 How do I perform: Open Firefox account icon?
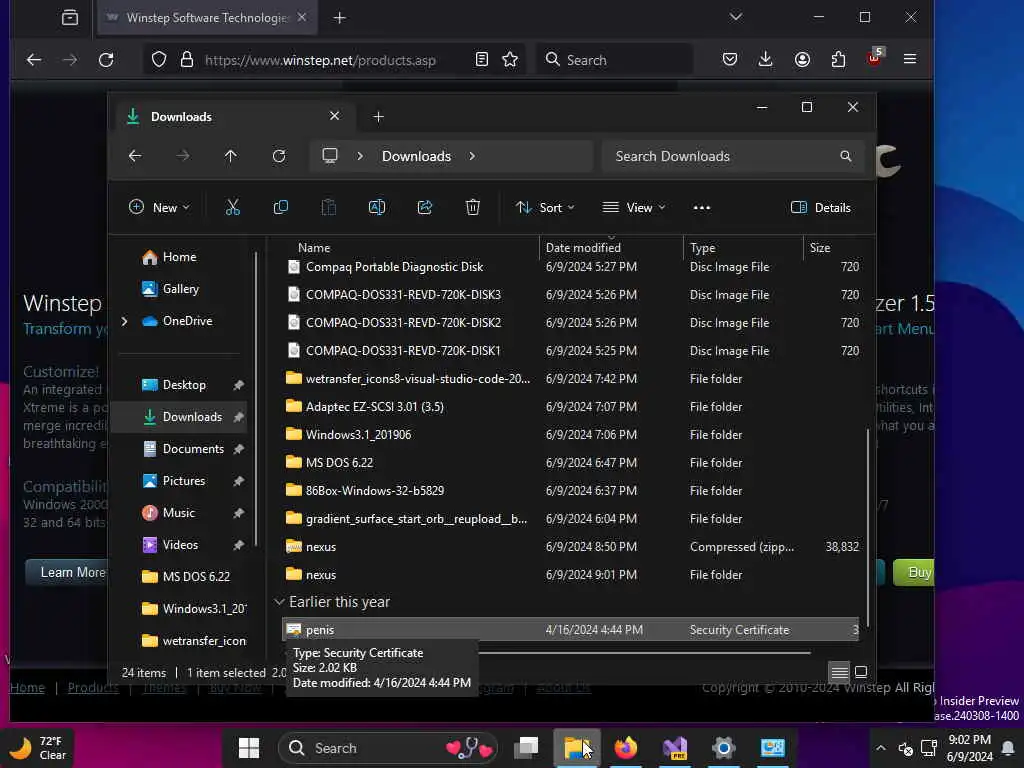(803, 60)
